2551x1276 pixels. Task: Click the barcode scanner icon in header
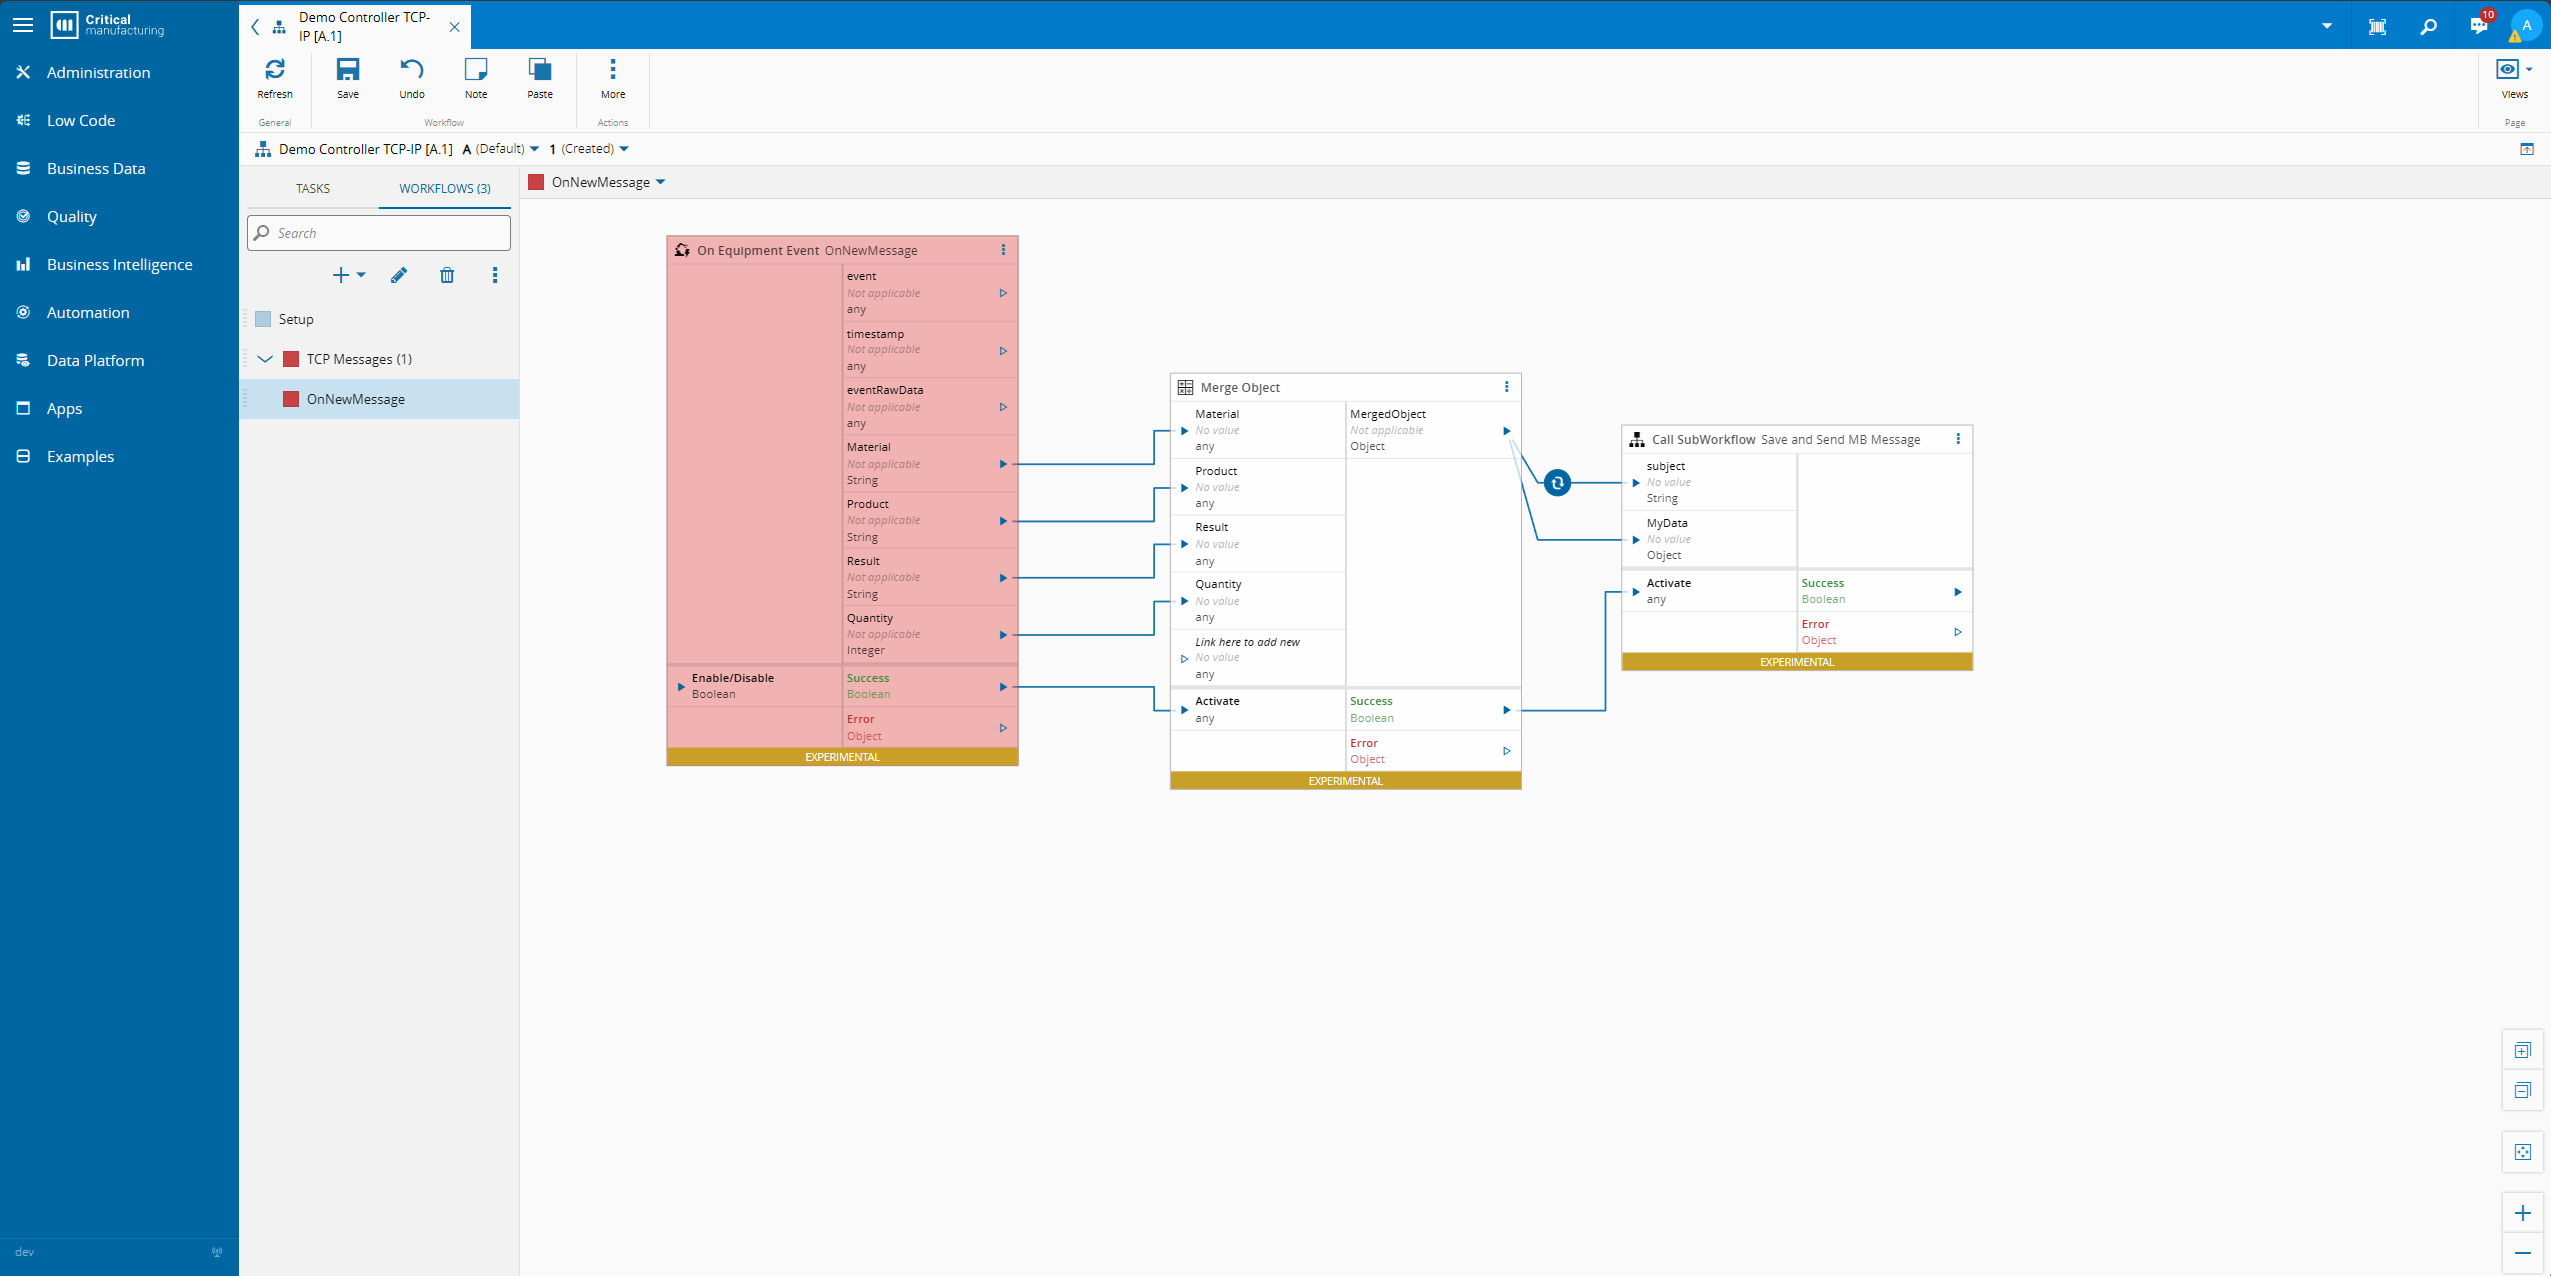click(x=2378, y=26)
